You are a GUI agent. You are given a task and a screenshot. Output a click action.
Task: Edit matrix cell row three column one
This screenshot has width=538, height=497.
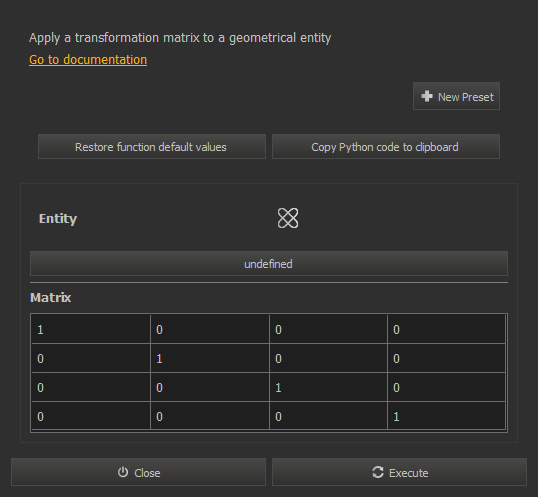(x=91, y=387)
